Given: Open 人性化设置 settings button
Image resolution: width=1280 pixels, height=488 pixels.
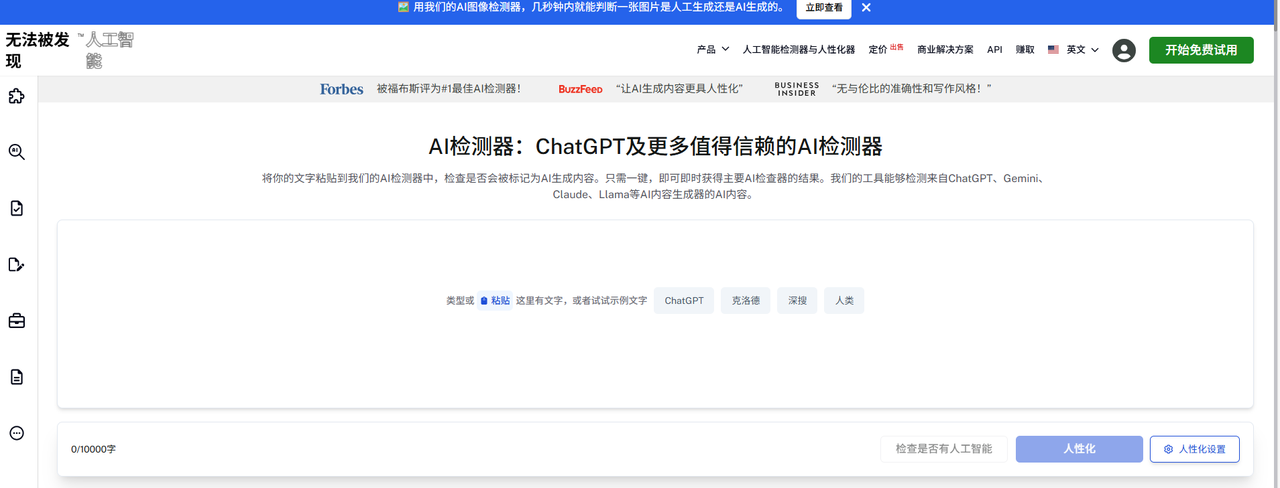Looking at the screenshot, I should pos(1195,449).
